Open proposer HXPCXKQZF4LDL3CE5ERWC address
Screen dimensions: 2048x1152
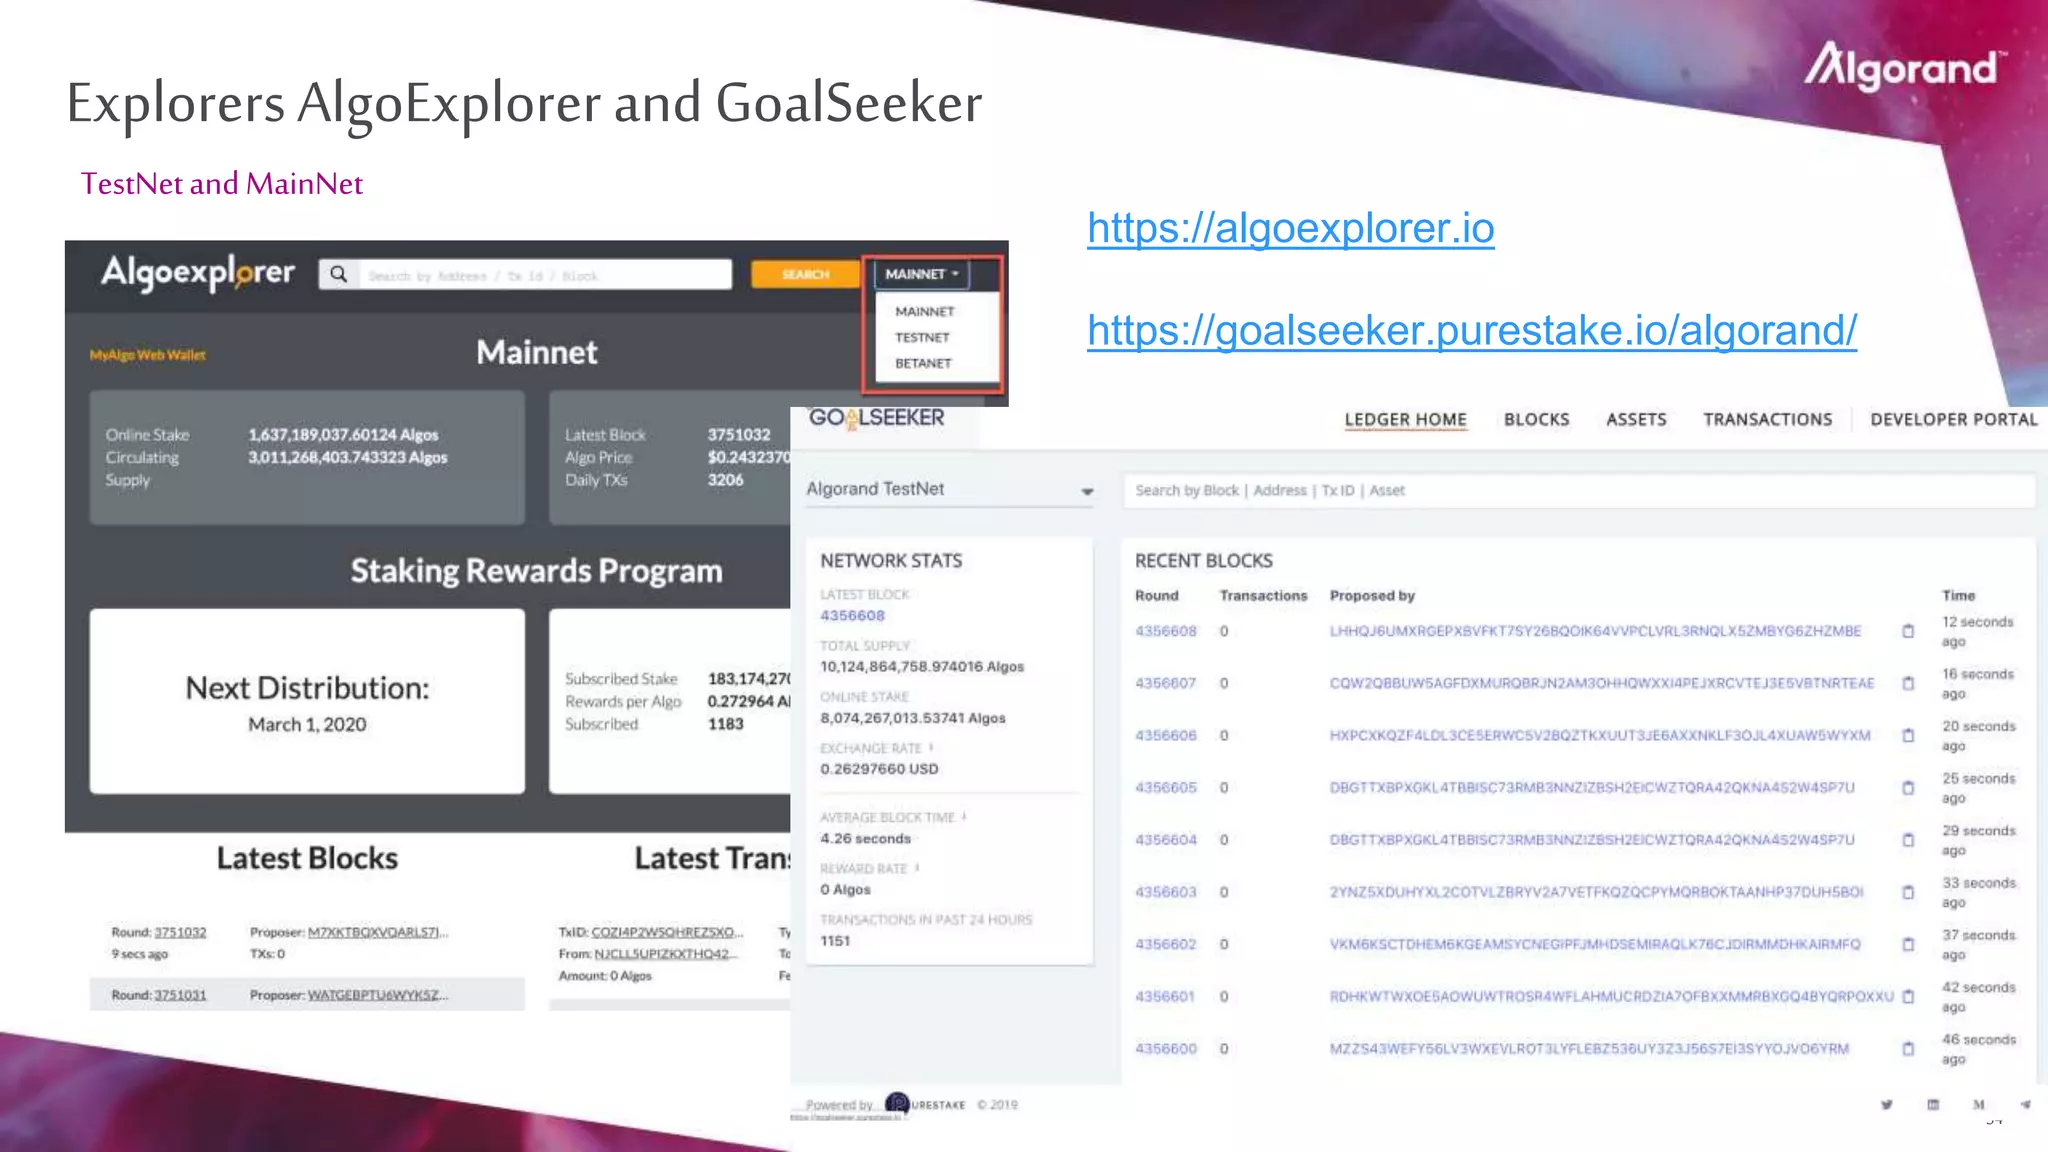click(1600, 735)
